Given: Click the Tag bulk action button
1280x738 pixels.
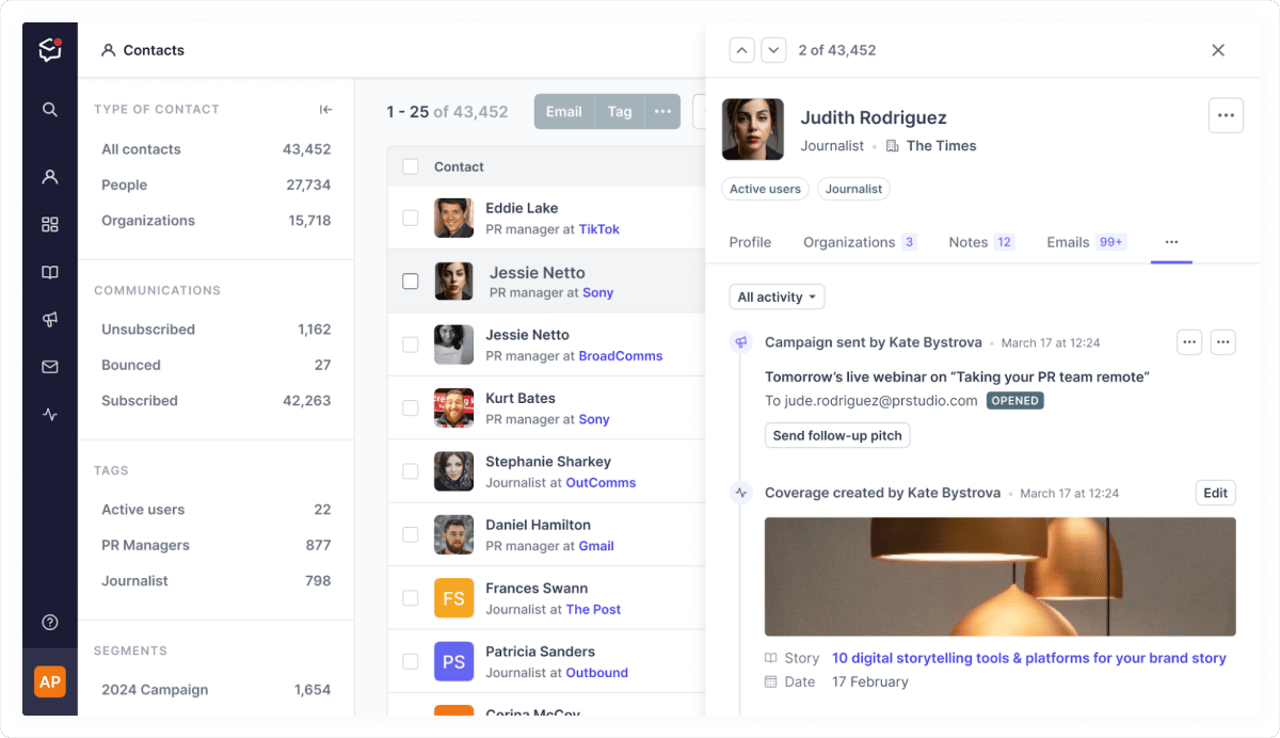Looking at the screenshot, I should (x=620, y=112).
